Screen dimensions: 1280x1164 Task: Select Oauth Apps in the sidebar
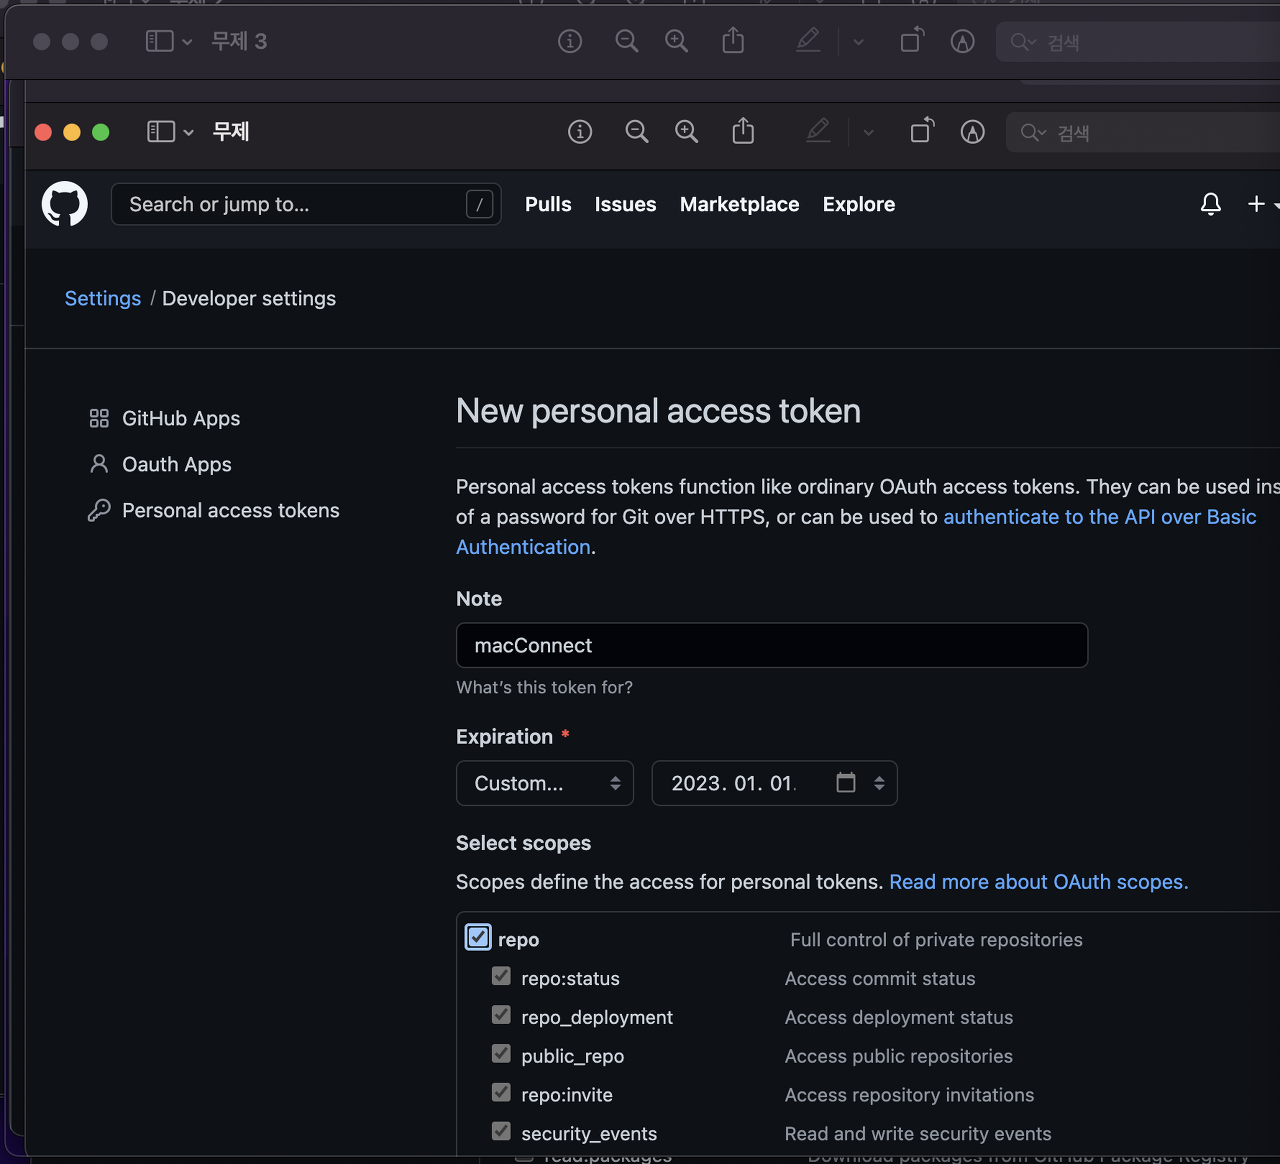[x=177, y=464]
